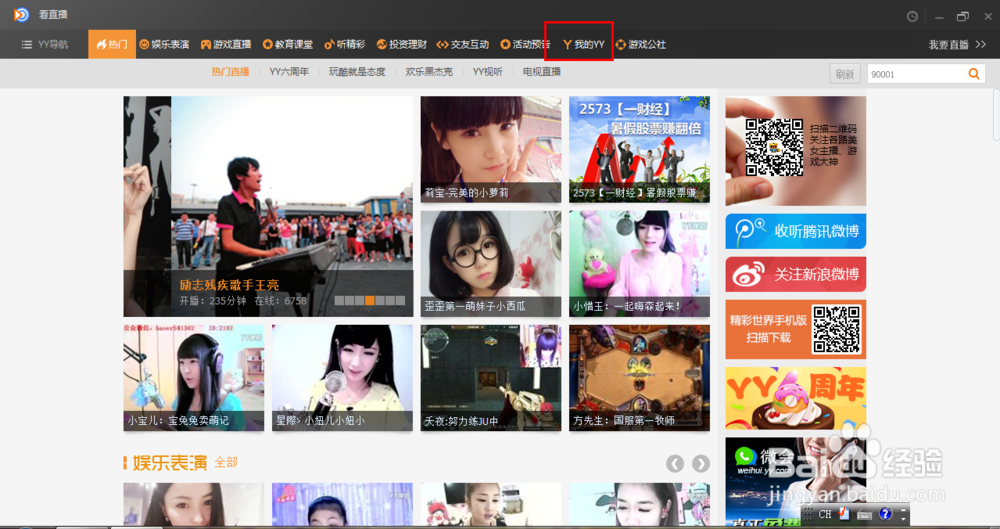The height and width of the screenshot is (529, 1000).
Task: Click the 扫描二维码 QR code banner
Action: 795,151
